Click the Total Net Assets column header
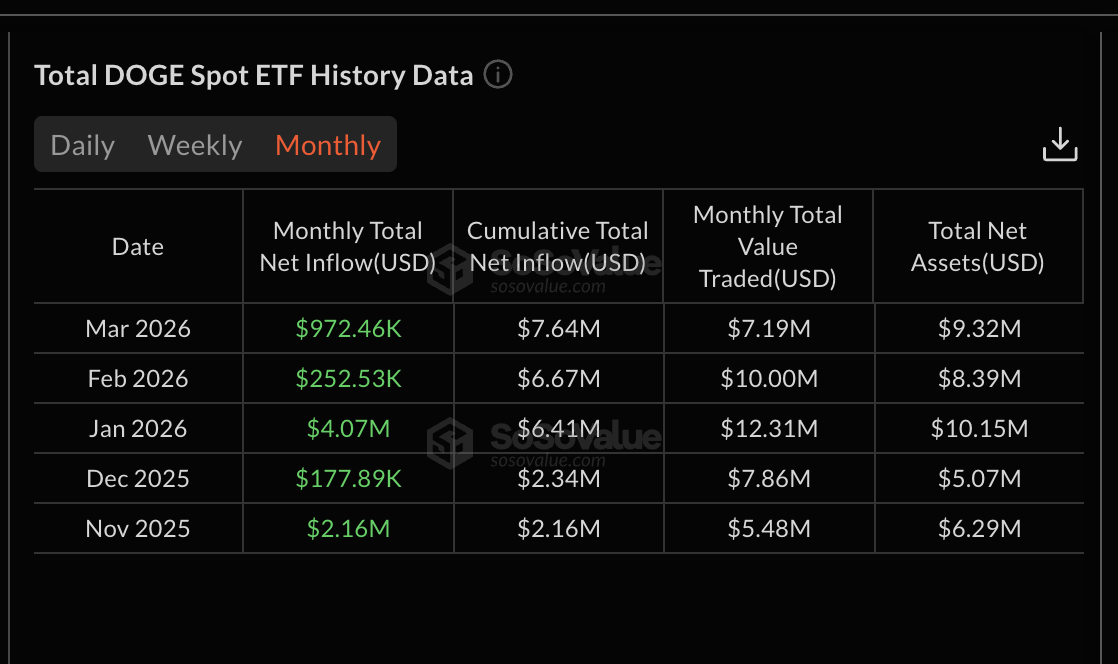This screenshot has height=664, width=1118. [x=977, y=246]
